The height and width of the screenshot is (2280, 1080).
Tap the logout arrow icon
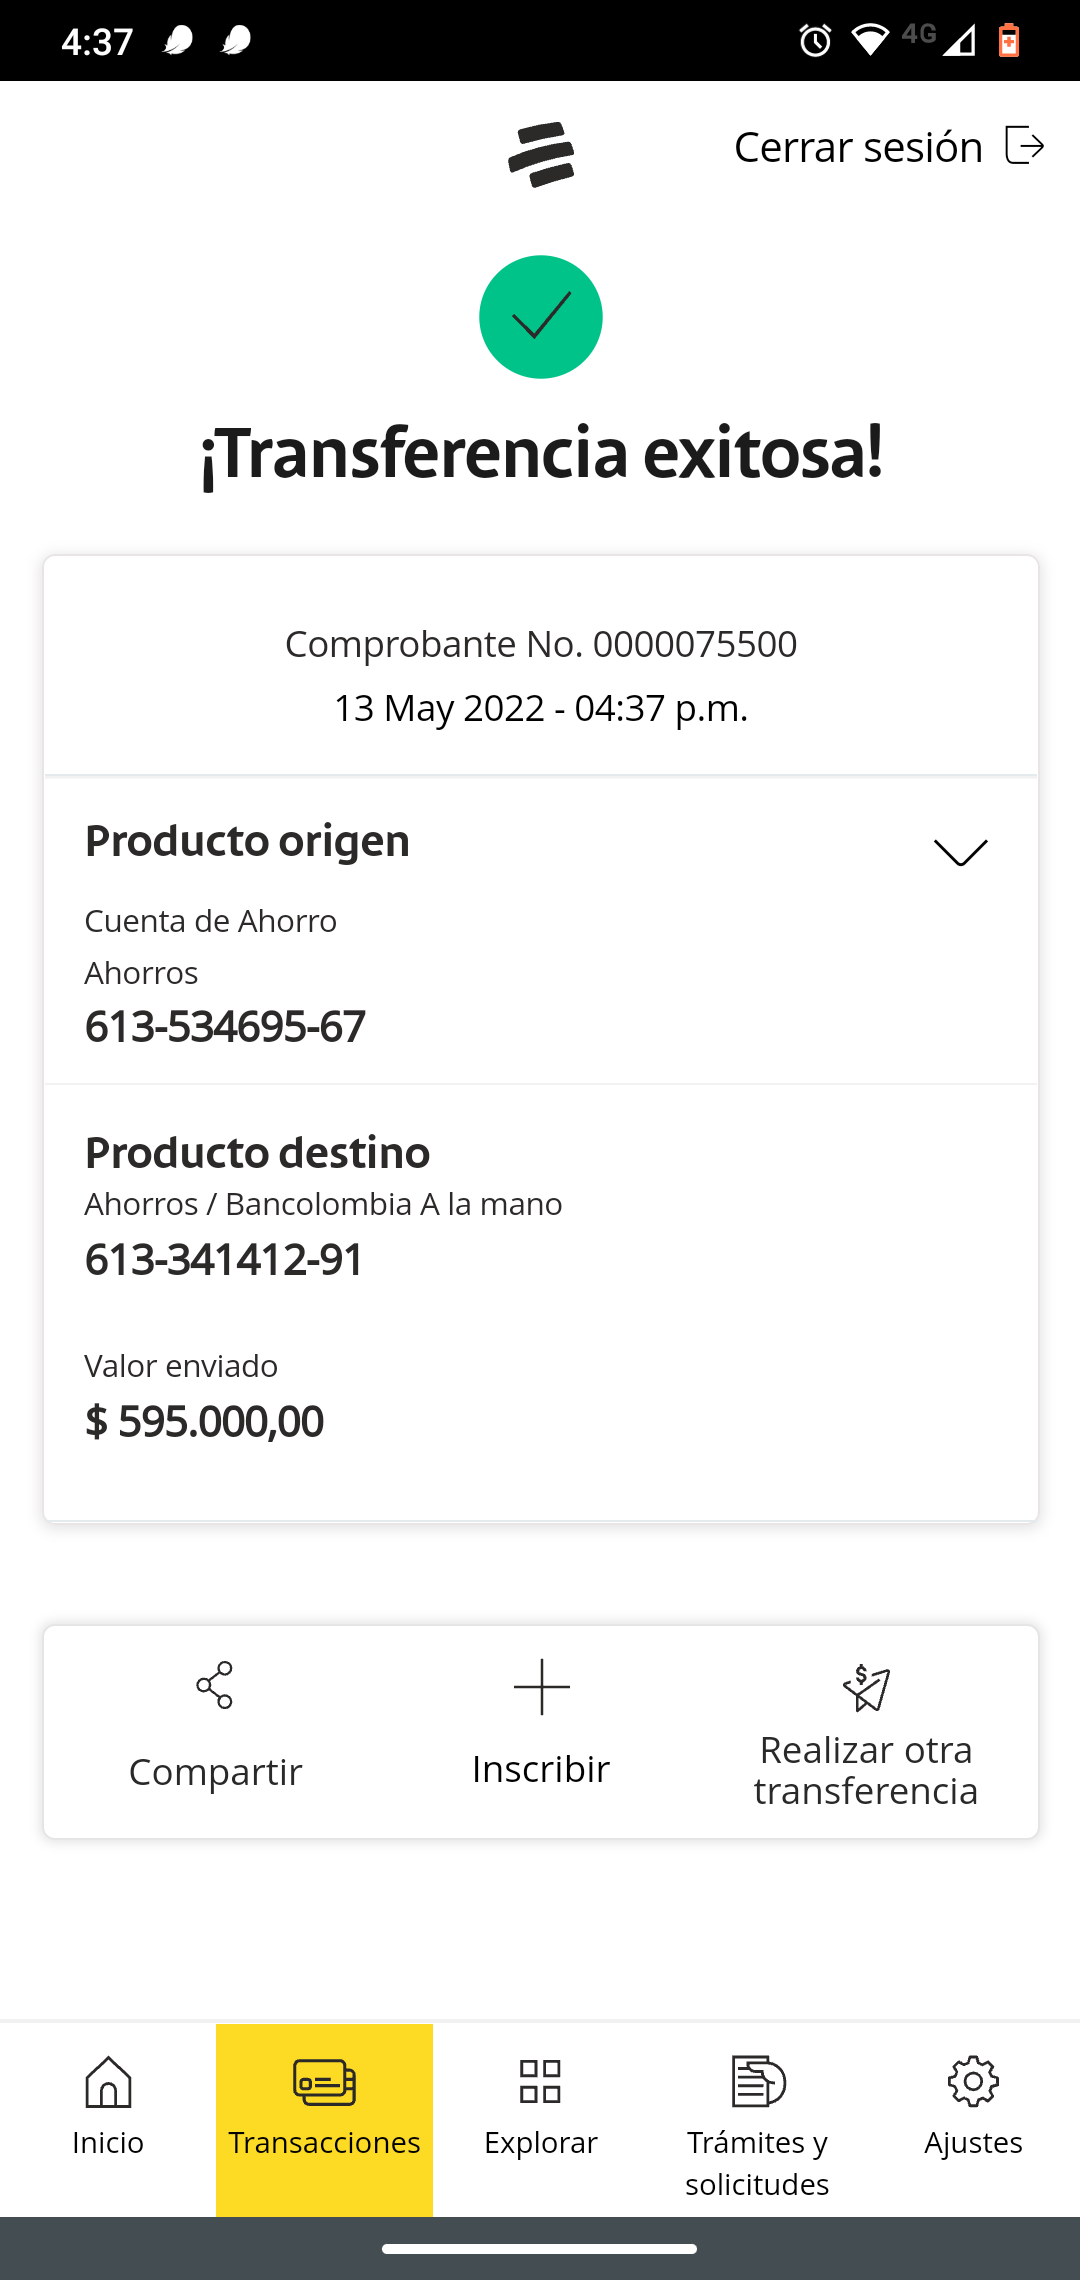tap(1025, 146)
